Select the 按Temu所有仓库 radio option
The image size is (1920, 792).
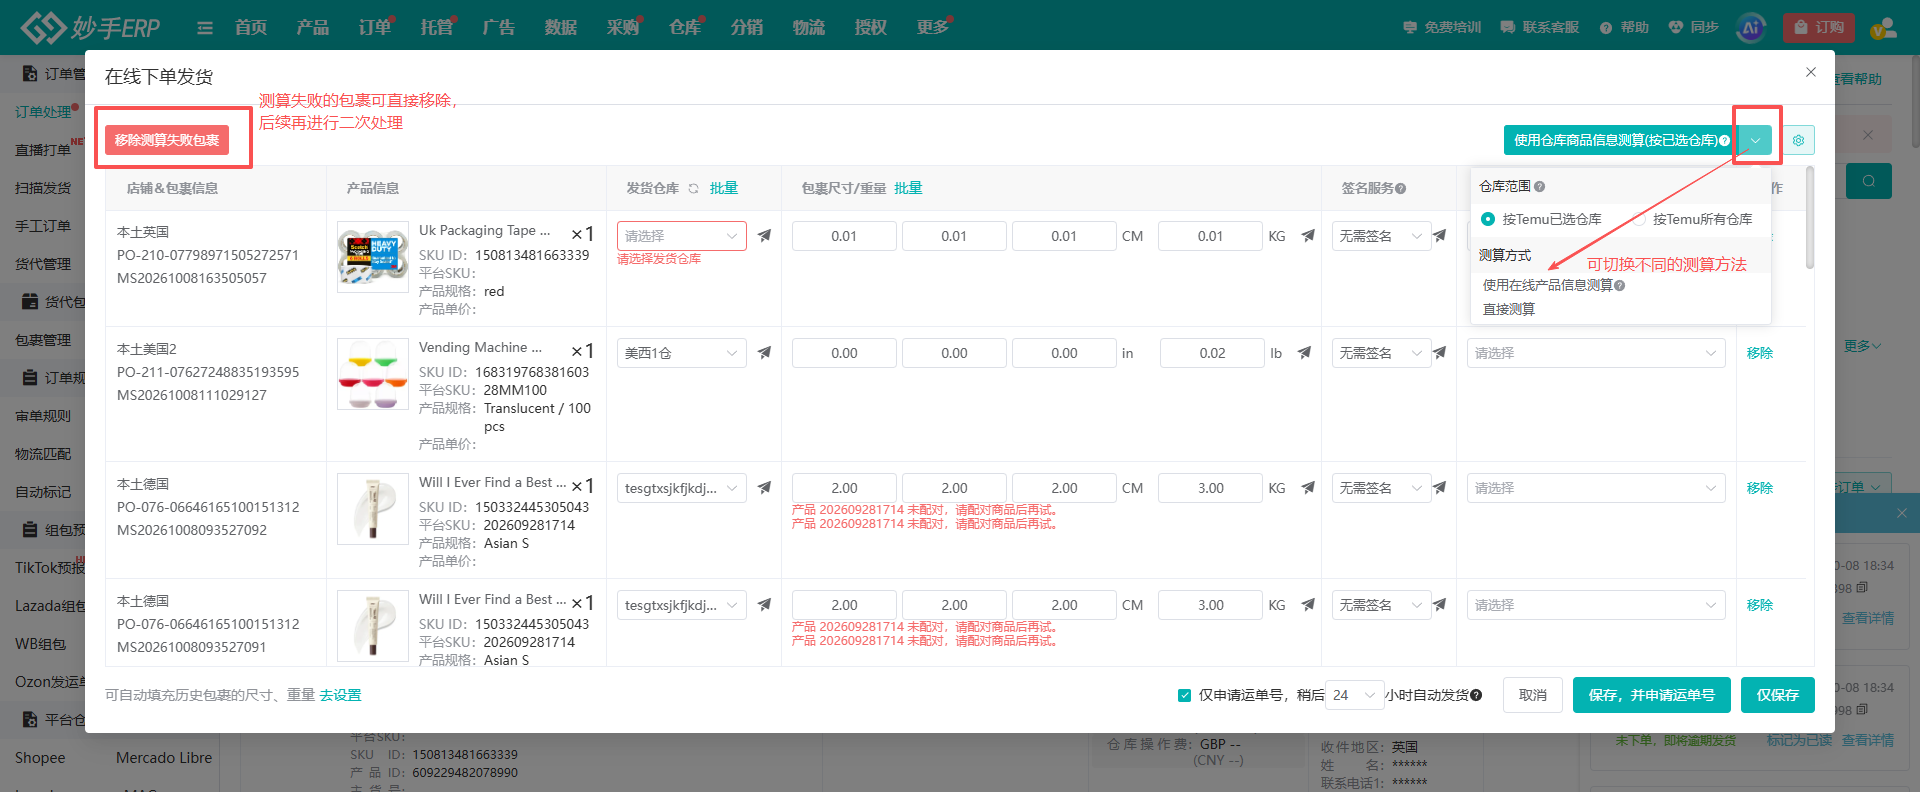pos(1639,219)
